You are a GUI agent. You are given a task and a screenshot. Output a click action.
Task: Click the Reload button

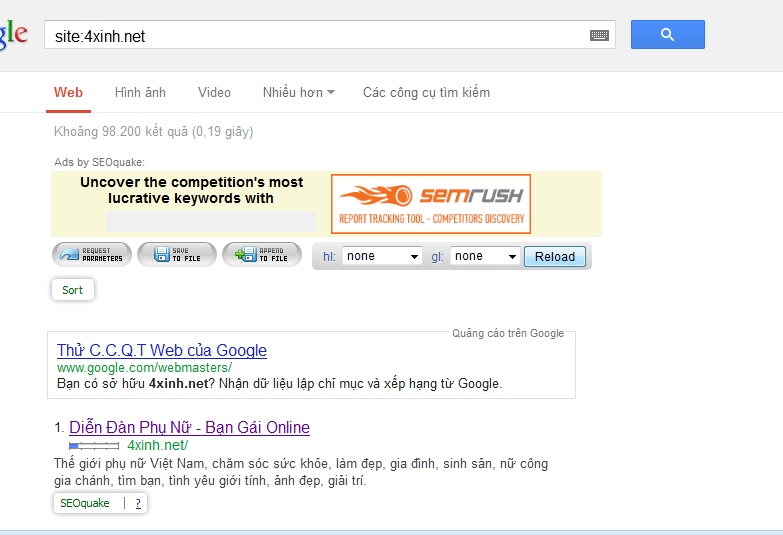click(x=555, y=257)
